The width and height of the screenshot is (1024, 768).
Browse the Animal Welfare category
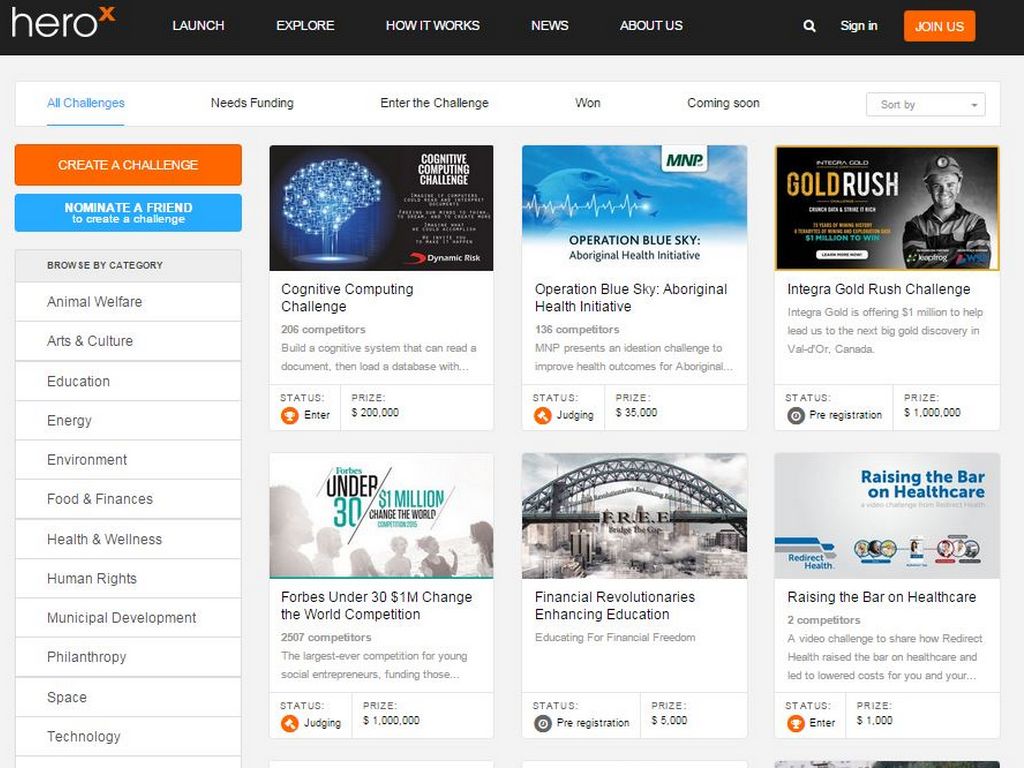95,302
